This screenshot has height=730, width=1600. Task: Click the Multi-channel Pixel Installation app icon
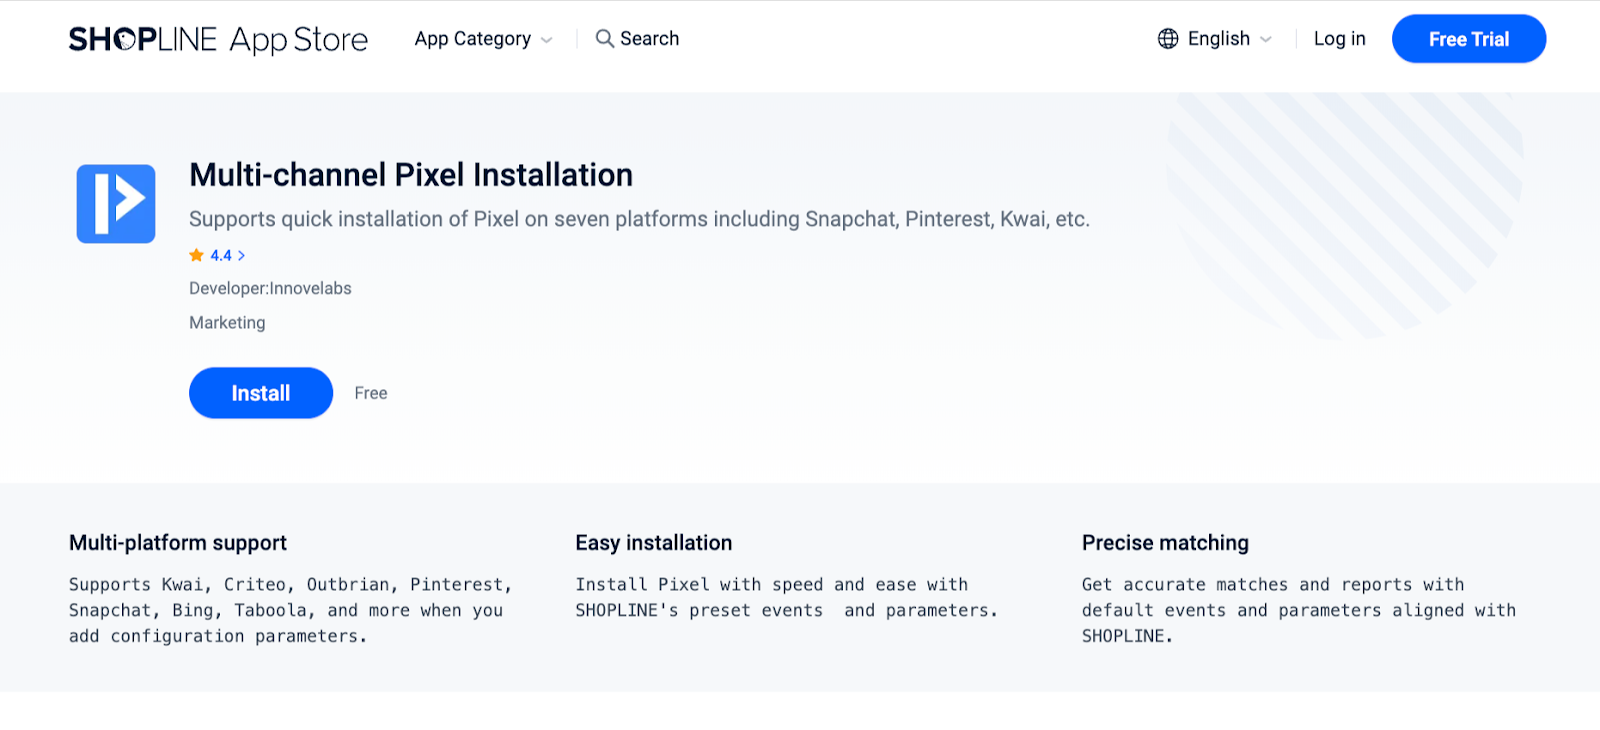(x=116, y=204)
